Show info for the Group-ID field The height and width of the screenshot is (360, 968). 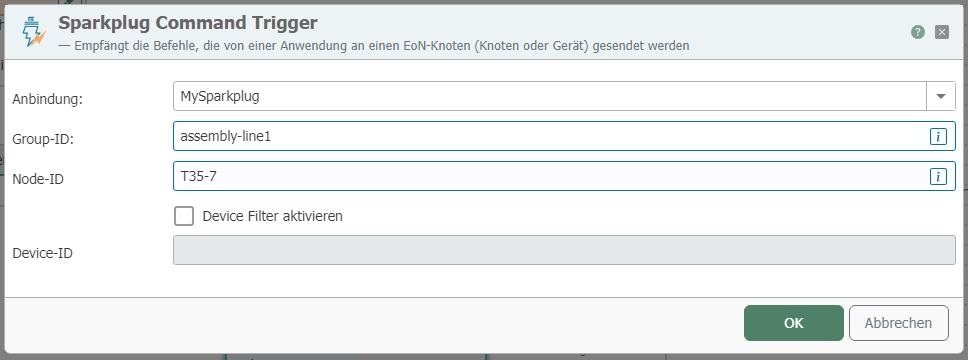pyautogui.click(x=938, y=136)
